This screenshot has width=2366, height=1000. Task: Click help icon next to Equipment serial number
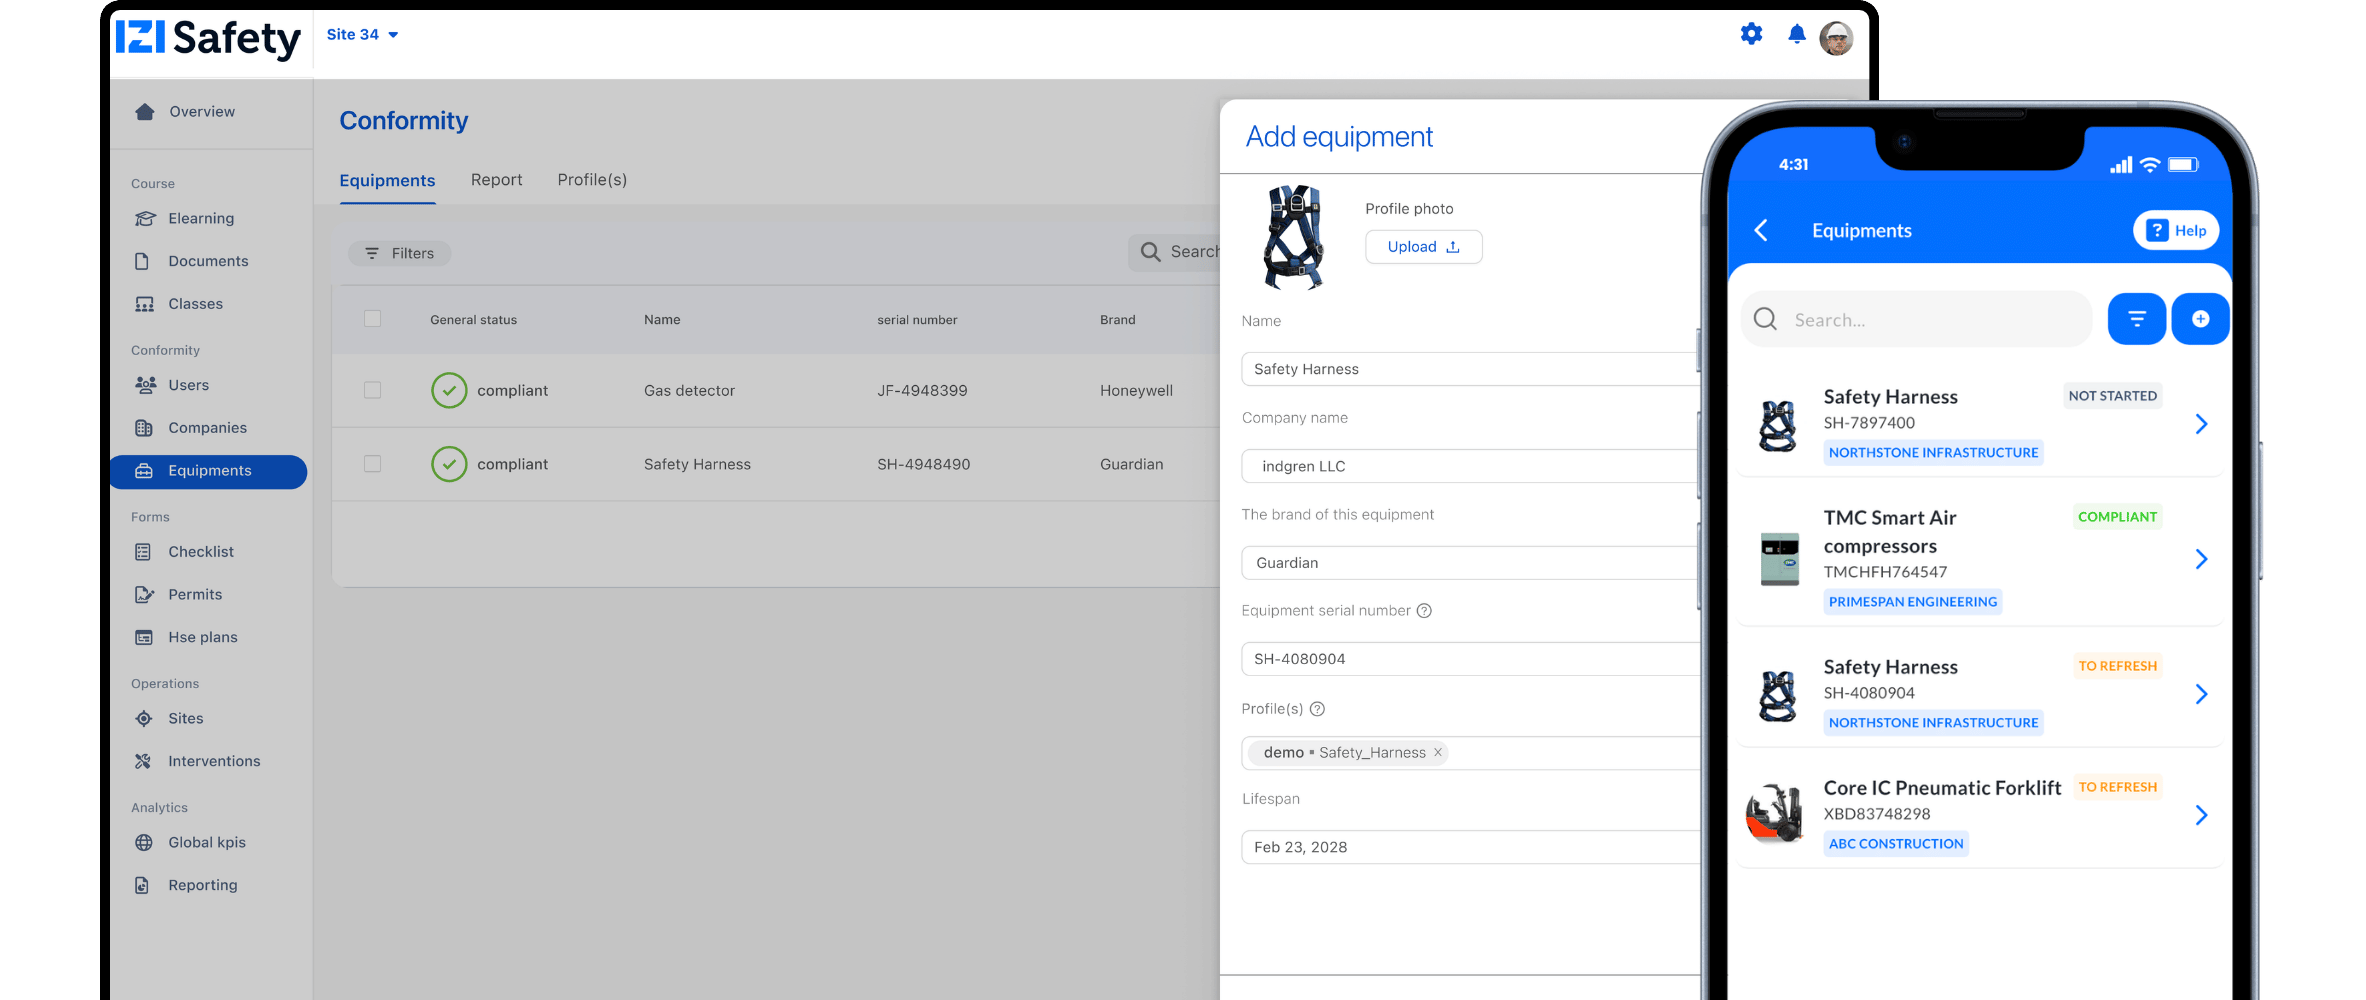[1424, 611]
